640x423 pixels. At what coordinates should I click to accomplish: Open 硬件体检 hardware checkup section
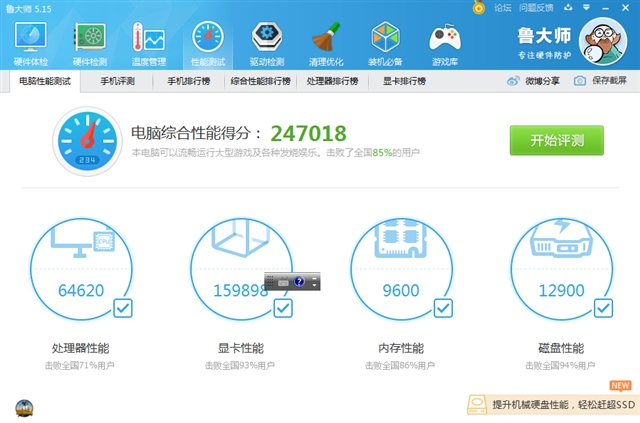pos(31,44)
